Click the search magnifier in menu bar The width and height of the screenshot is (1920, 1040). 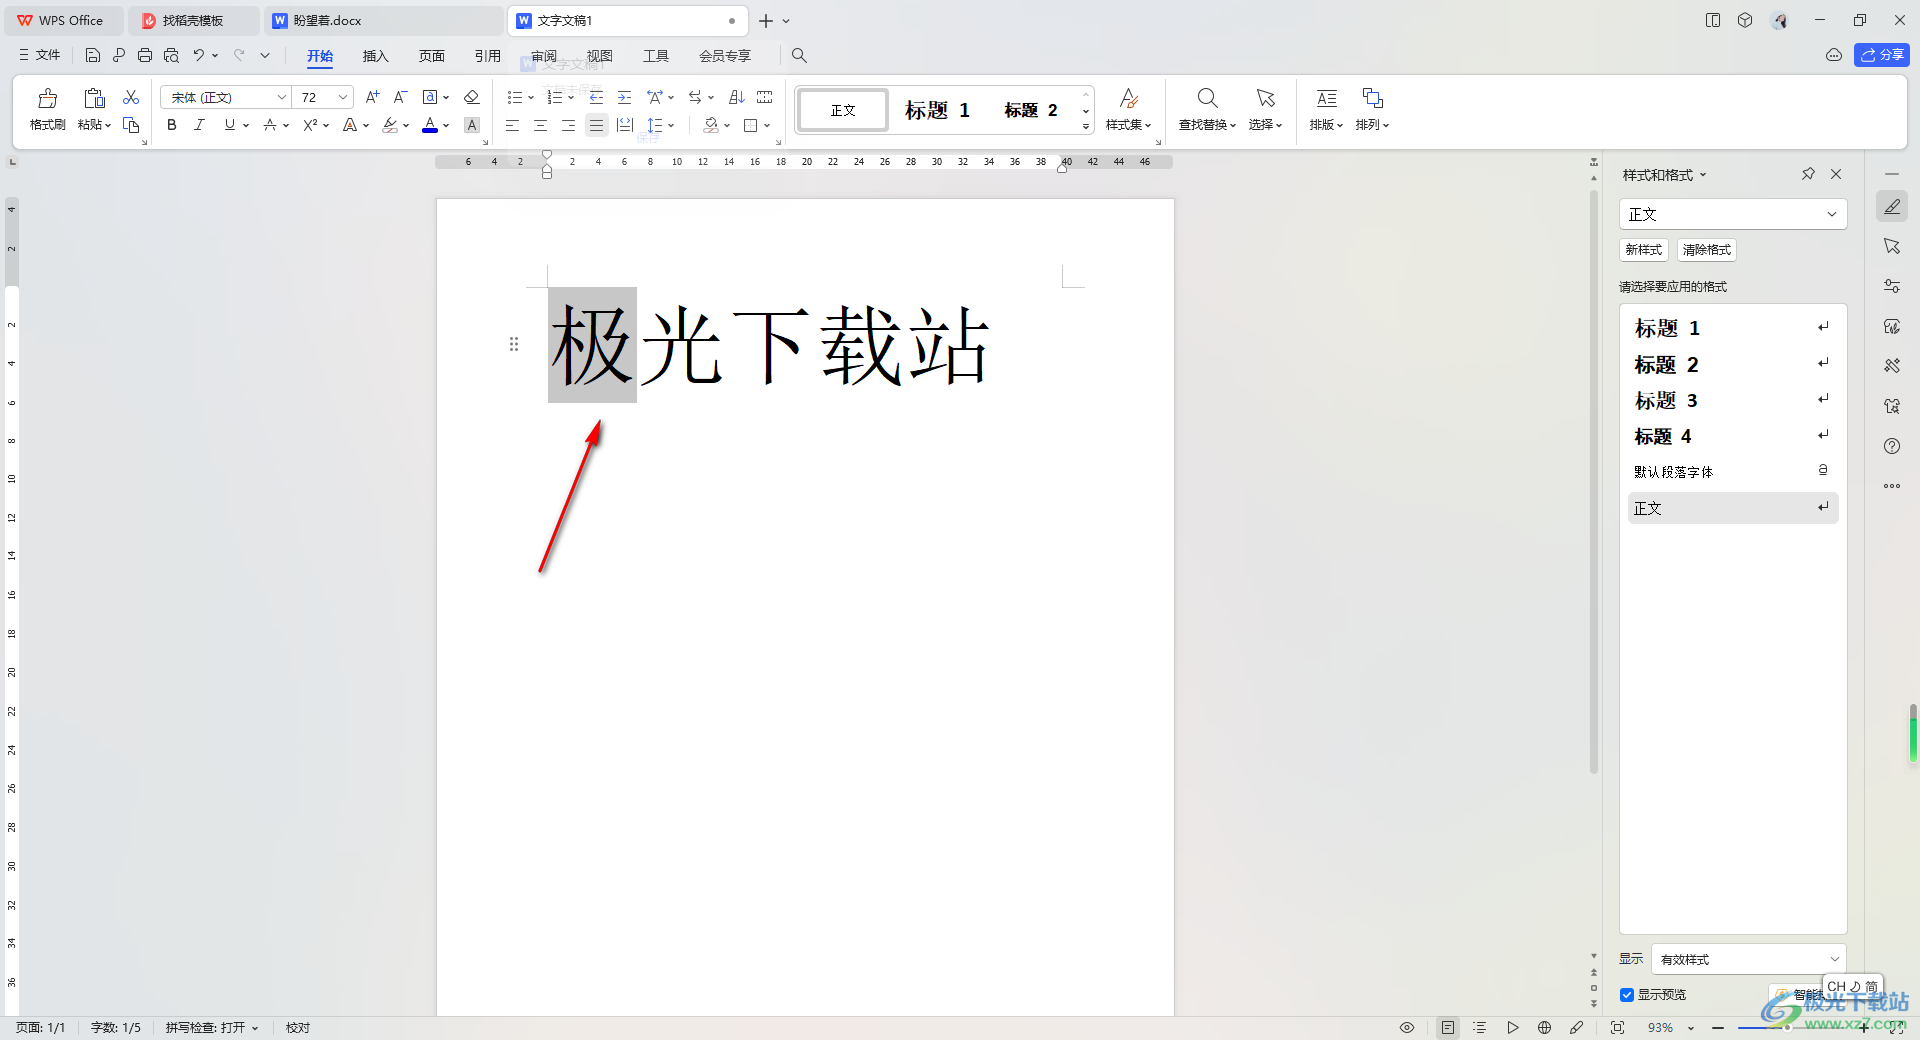(799, 56)
